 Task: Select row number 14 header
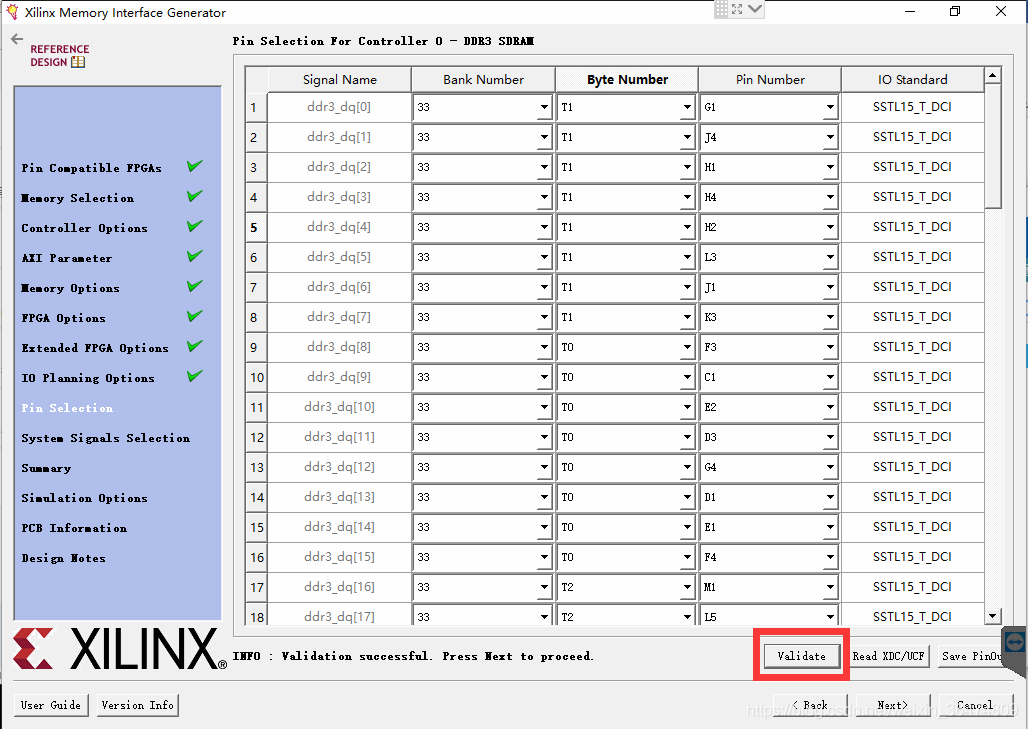click(256, 498)
